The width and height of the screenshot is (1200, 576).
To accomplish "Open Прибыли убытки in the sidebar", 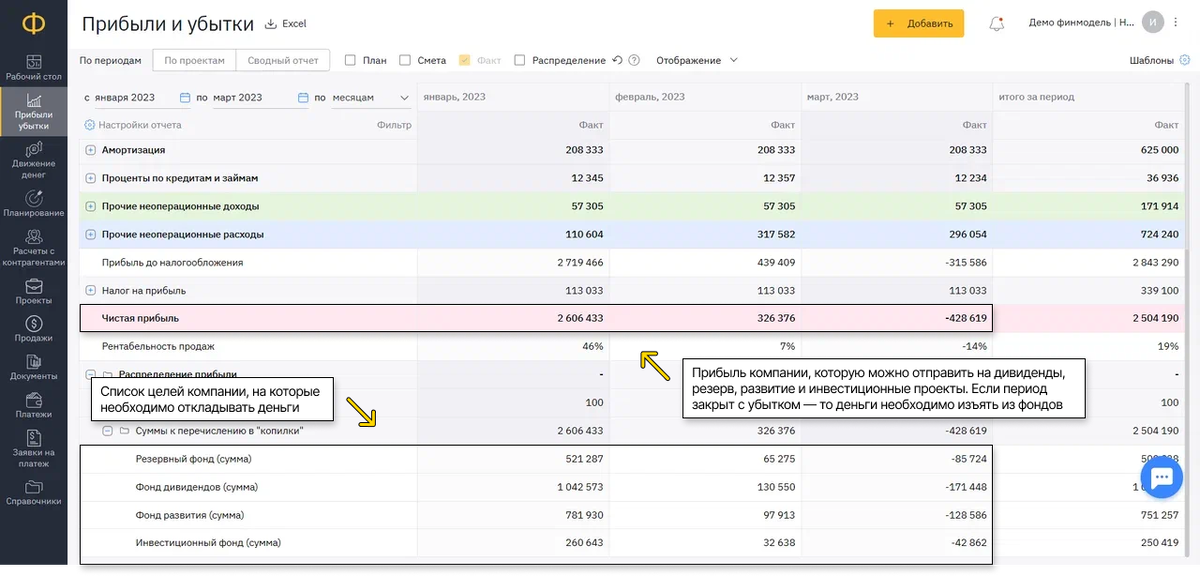I will click(x=34, y=113).
